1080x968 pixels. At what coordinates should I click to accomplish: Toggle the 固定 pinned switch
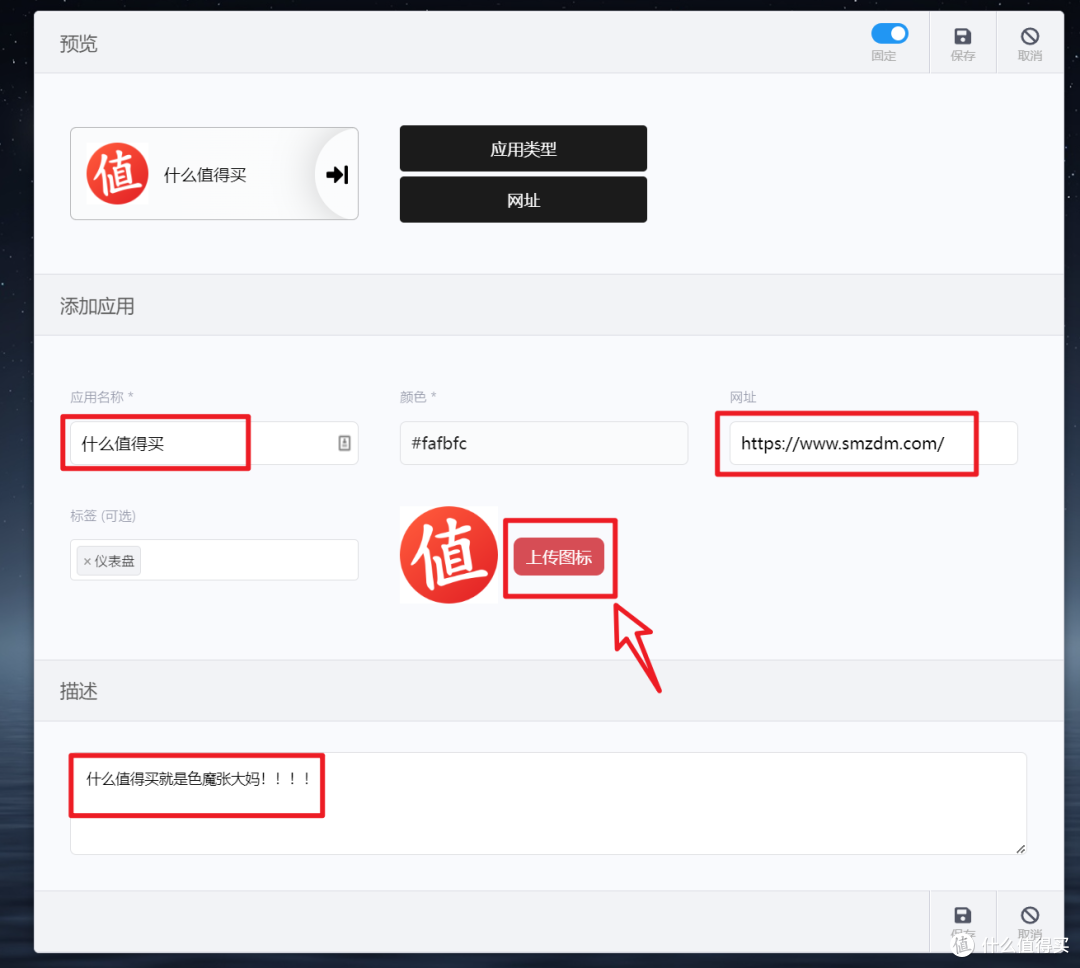[x=889, y=34]
